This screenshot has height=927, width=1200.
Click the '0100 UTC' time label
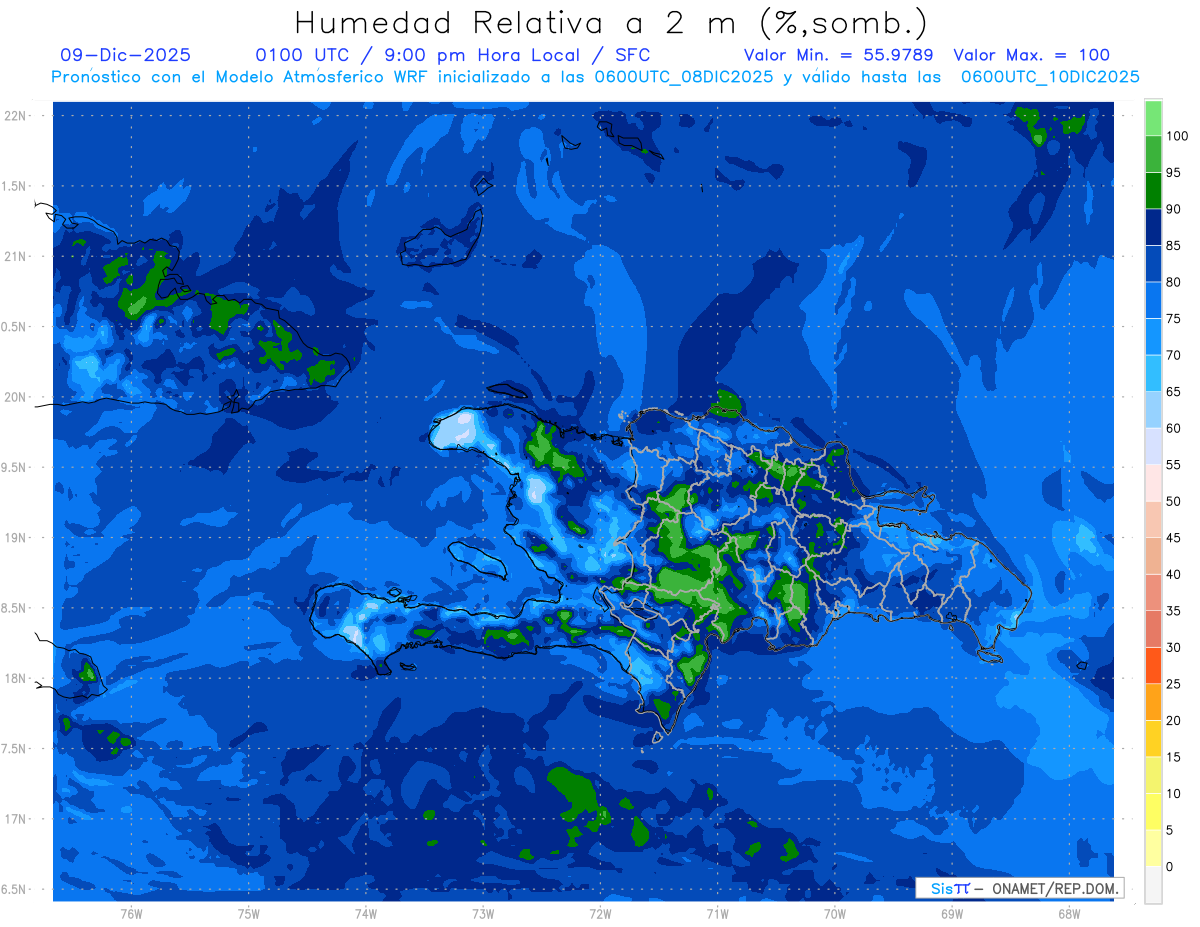(300, 56)
